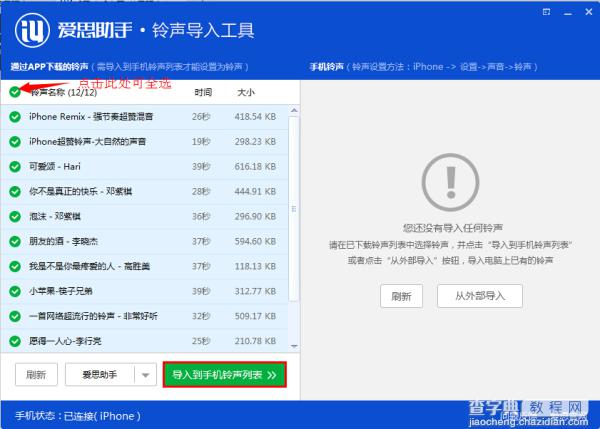Uncheck 愿得一人心-李行亮 checkbox
Screen dimensions: 600x429
pos(15,341)
